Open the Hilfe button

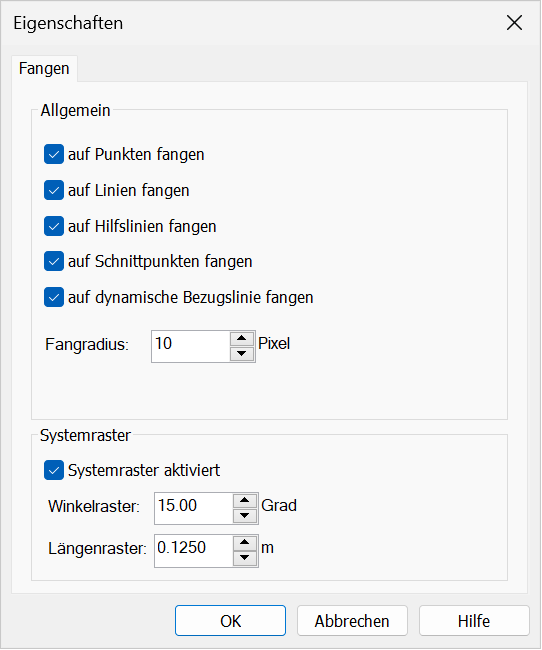474,621
